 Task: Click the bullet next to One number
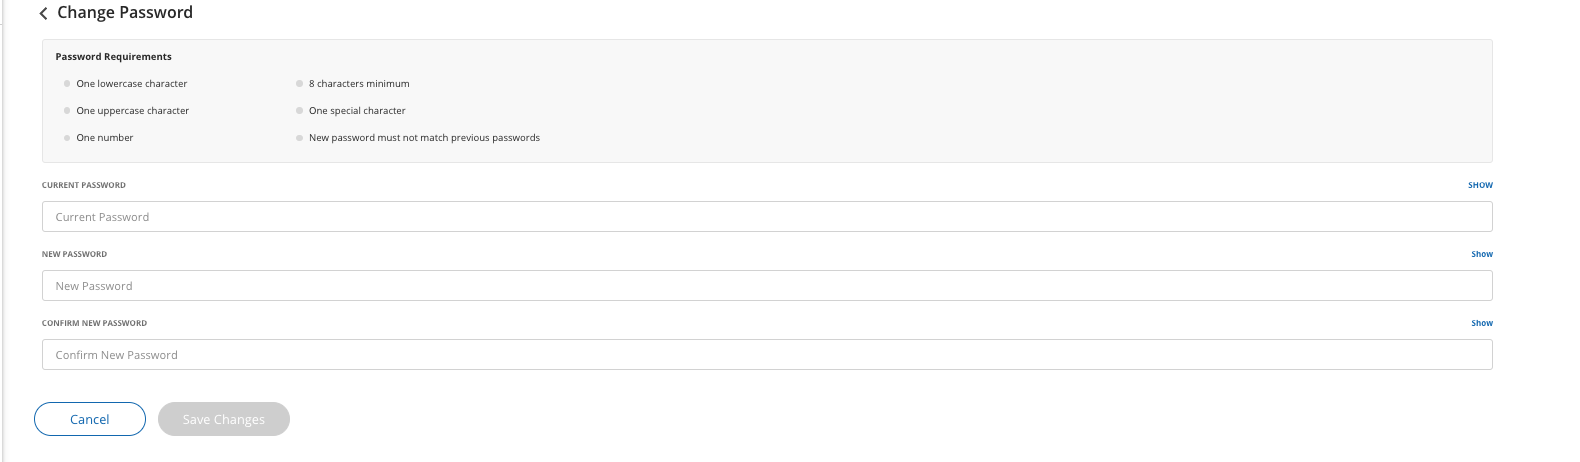[67, 138]
